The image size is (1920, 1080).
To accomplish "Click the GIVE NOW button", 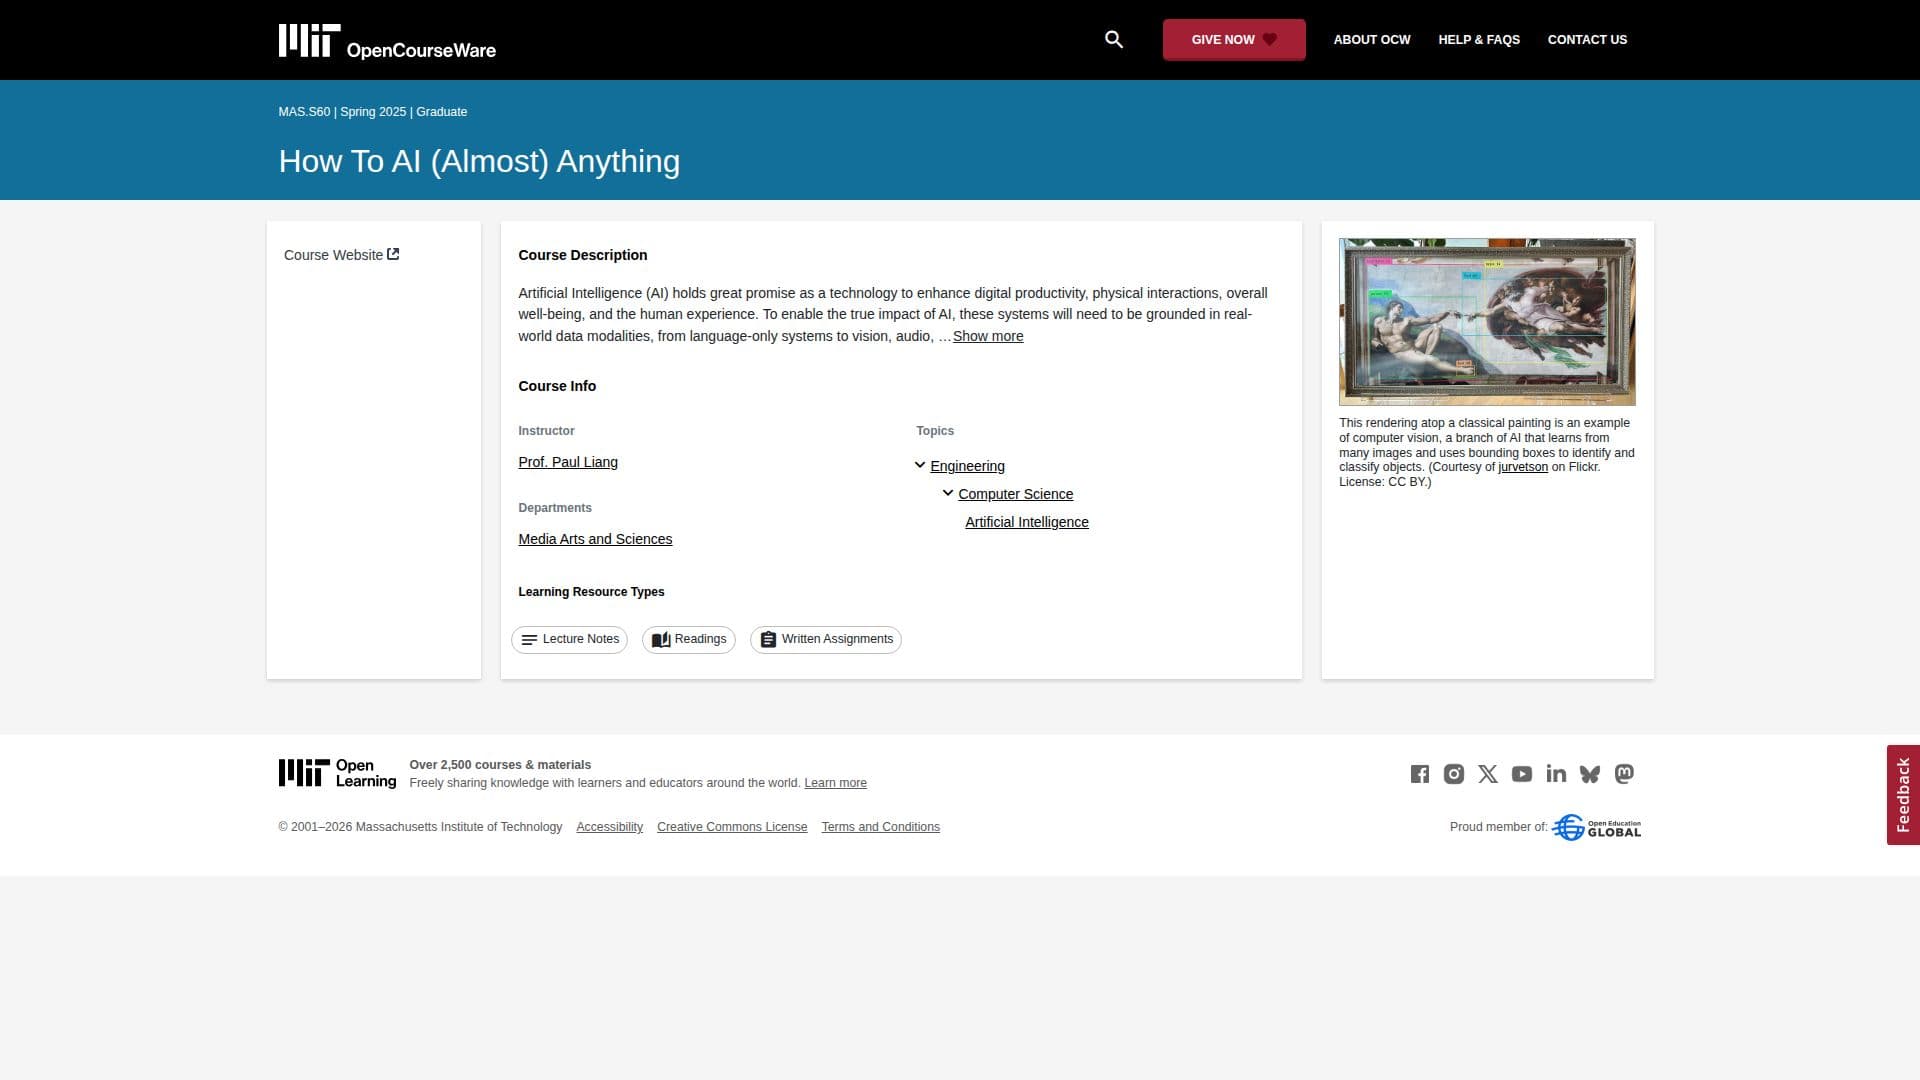I will click(x=1233, y=40).
